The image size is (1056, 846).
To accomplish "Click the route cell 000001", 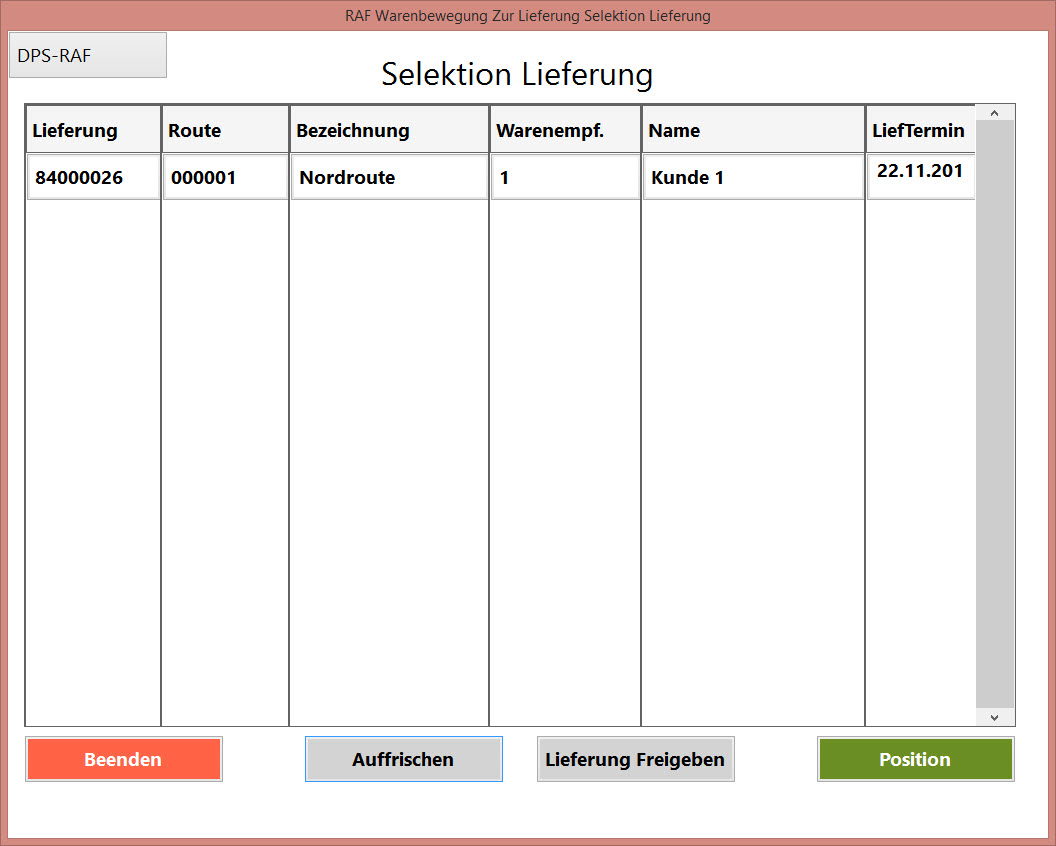I will click(225, 178).
